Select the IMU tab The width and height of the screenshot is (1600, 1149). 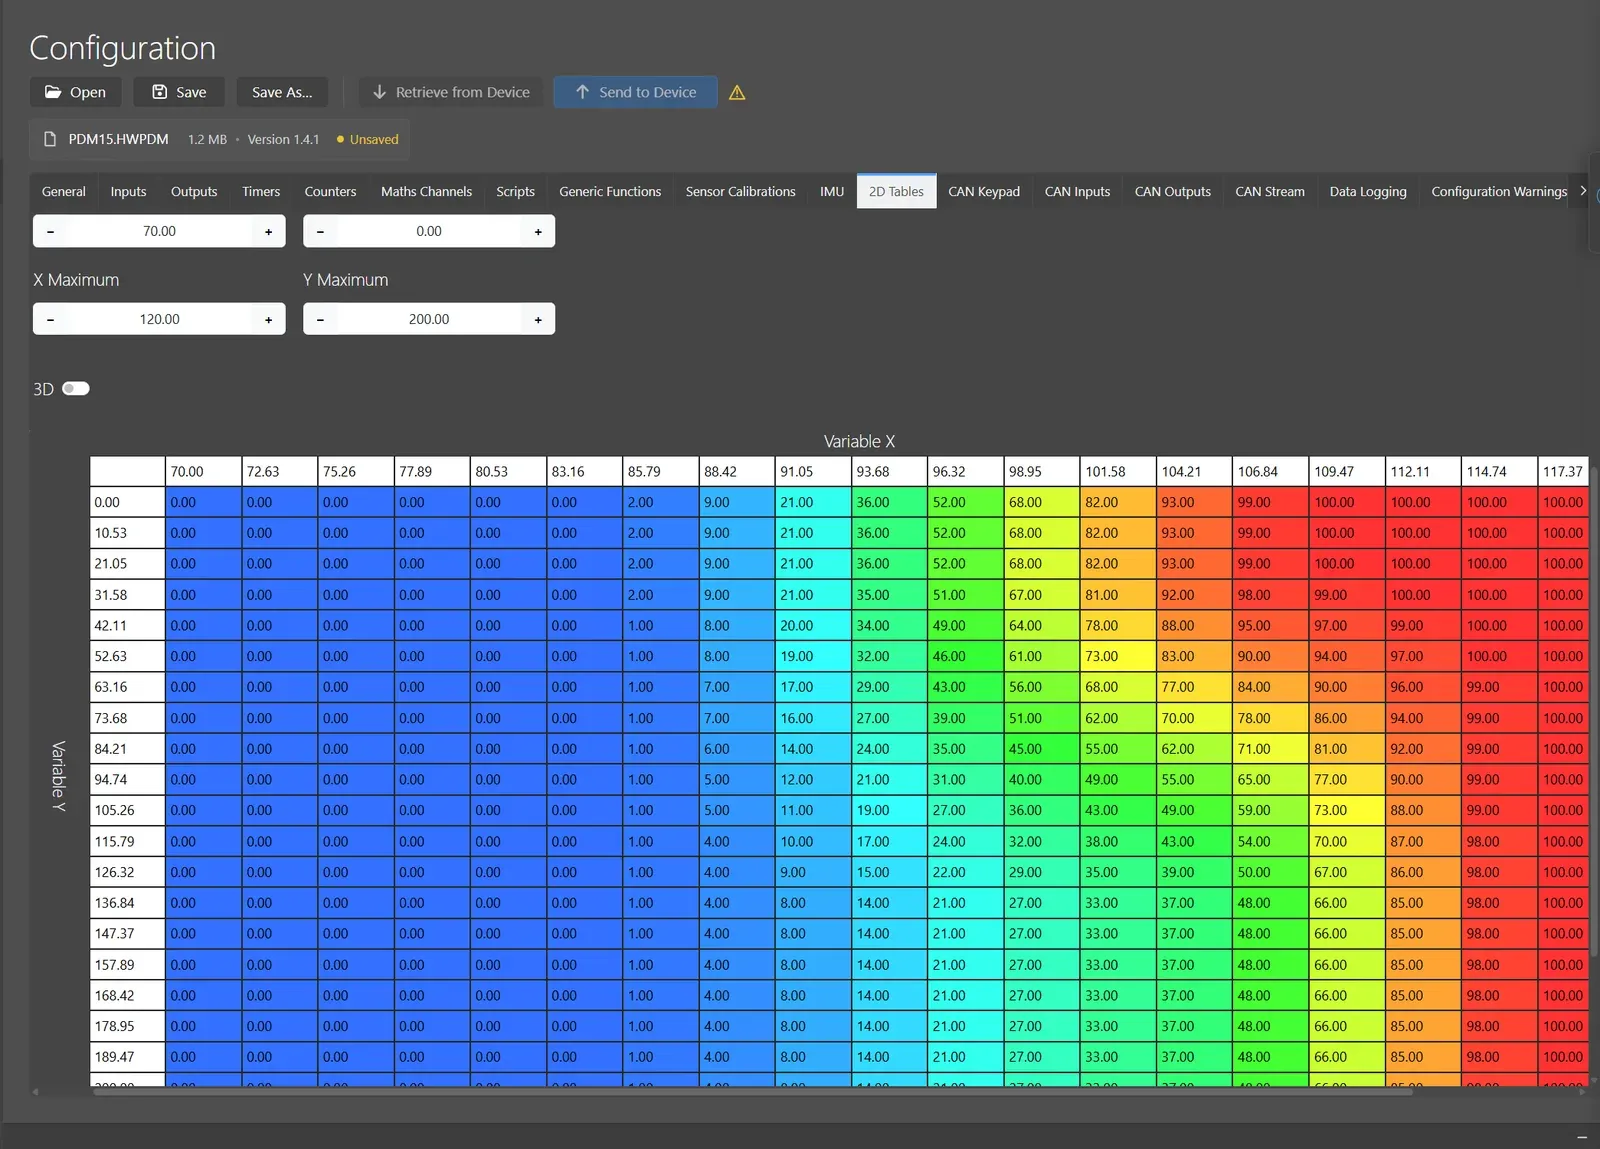pos(832,192)
